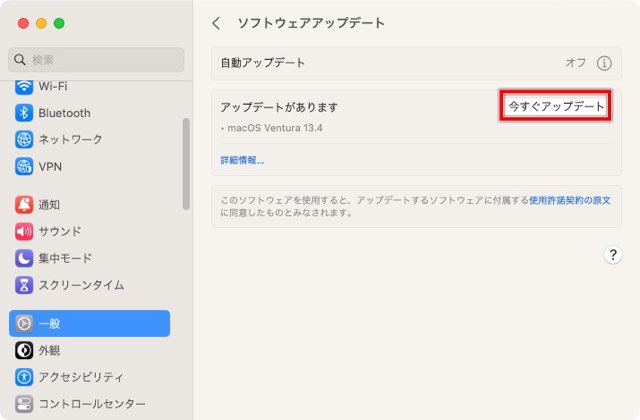The width and height of the screenshot is (640, 420).
Task: Click the スクリーンタイム hourglass icon
Action: tap(24, 285)
